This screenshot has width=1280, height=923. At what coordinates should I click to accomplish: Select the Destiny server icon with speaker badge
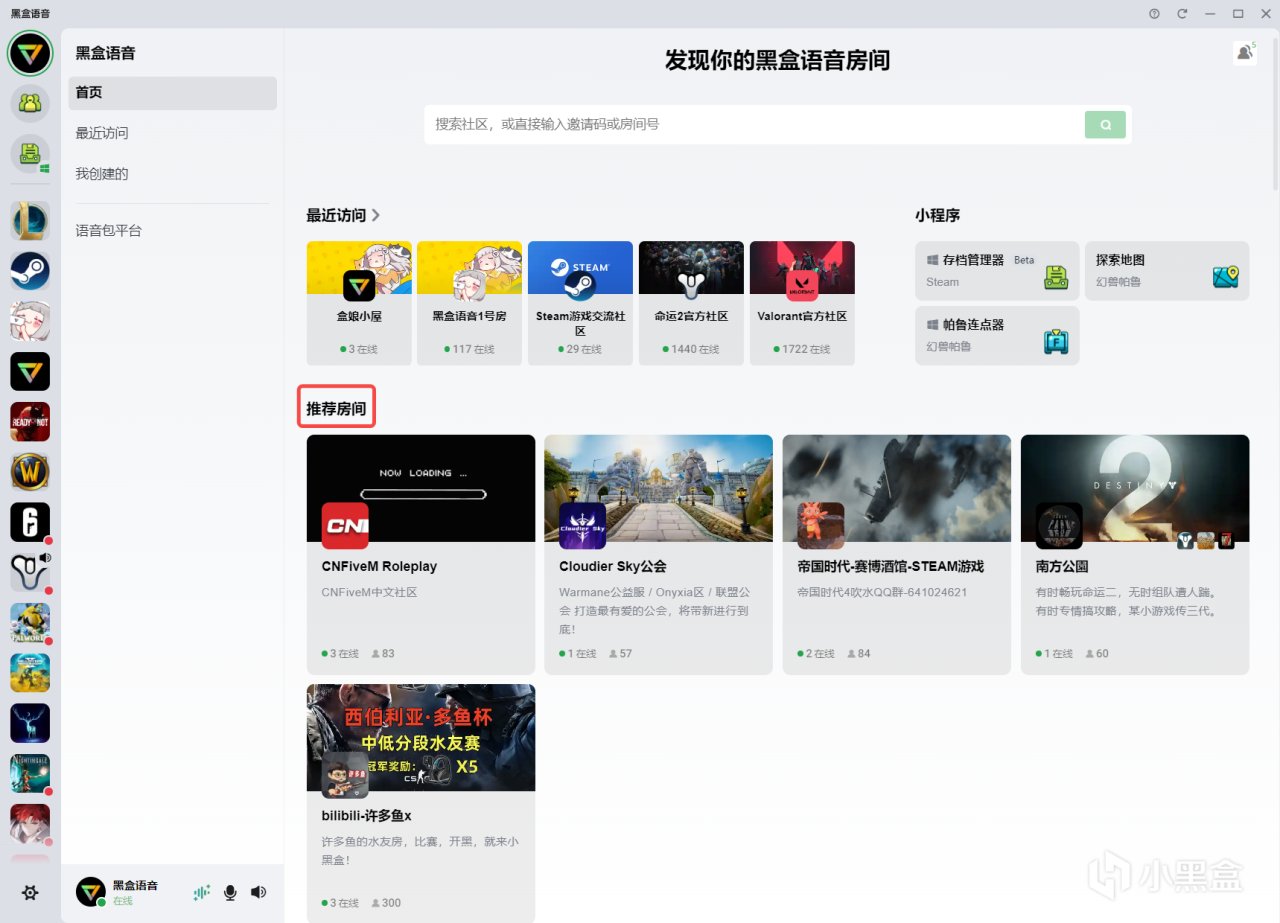click(30, 572)
